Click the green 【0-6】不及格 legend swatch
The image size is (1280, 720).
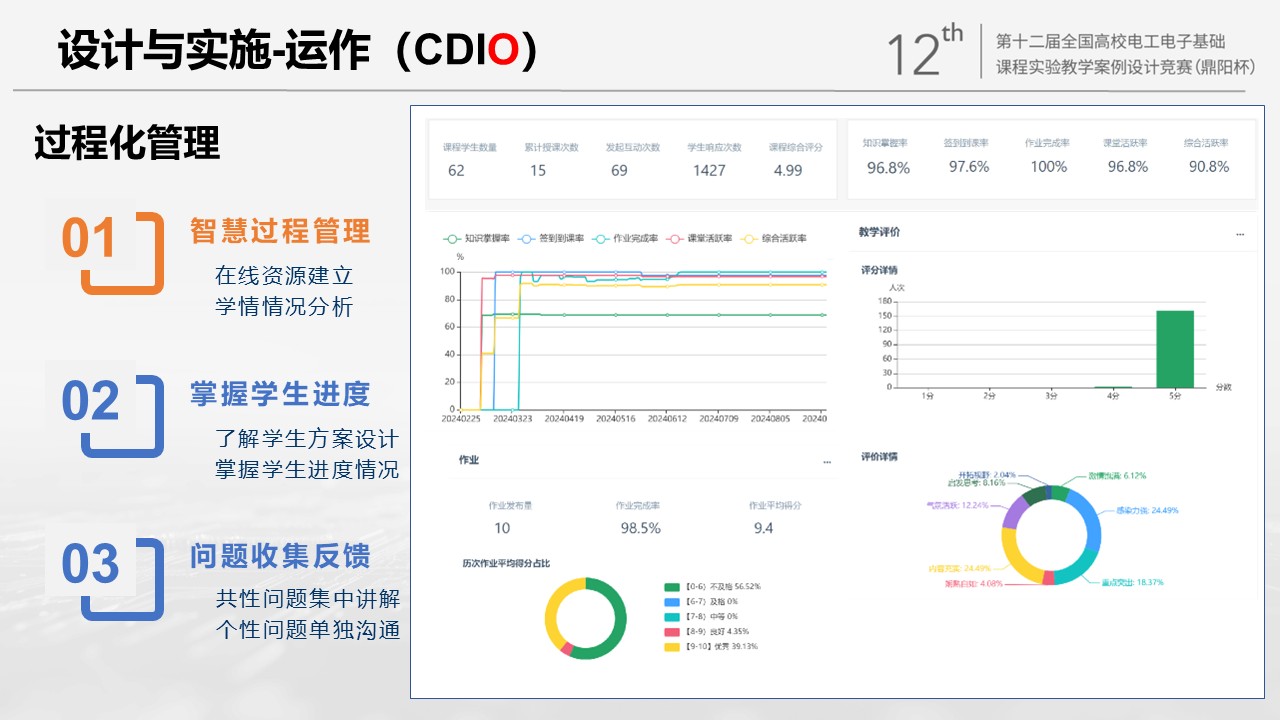671,587
